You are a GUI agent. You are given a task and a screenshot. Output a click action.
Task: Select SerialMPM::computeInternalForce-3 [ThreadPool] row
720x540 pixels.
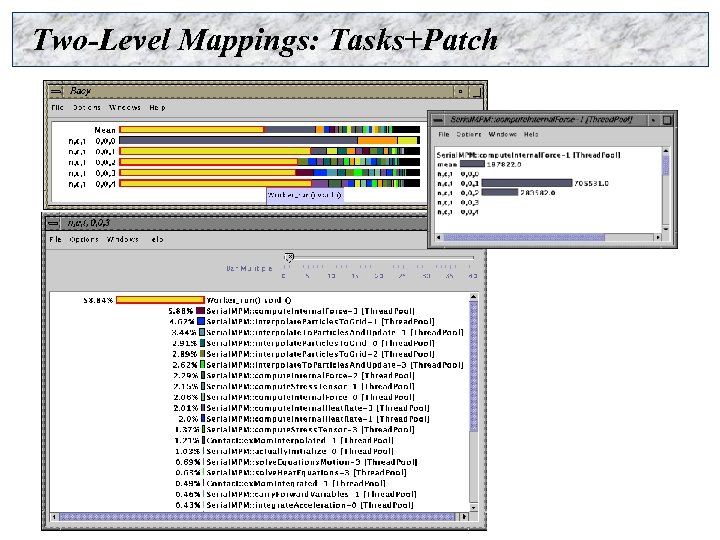pos(310,311)
